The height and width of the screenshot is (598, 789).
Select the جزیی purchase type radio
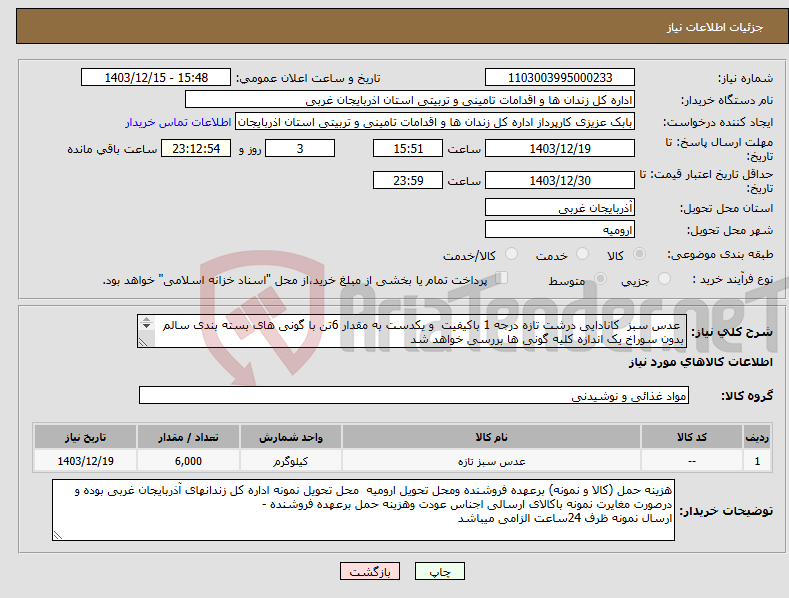(x=664, y=278)
